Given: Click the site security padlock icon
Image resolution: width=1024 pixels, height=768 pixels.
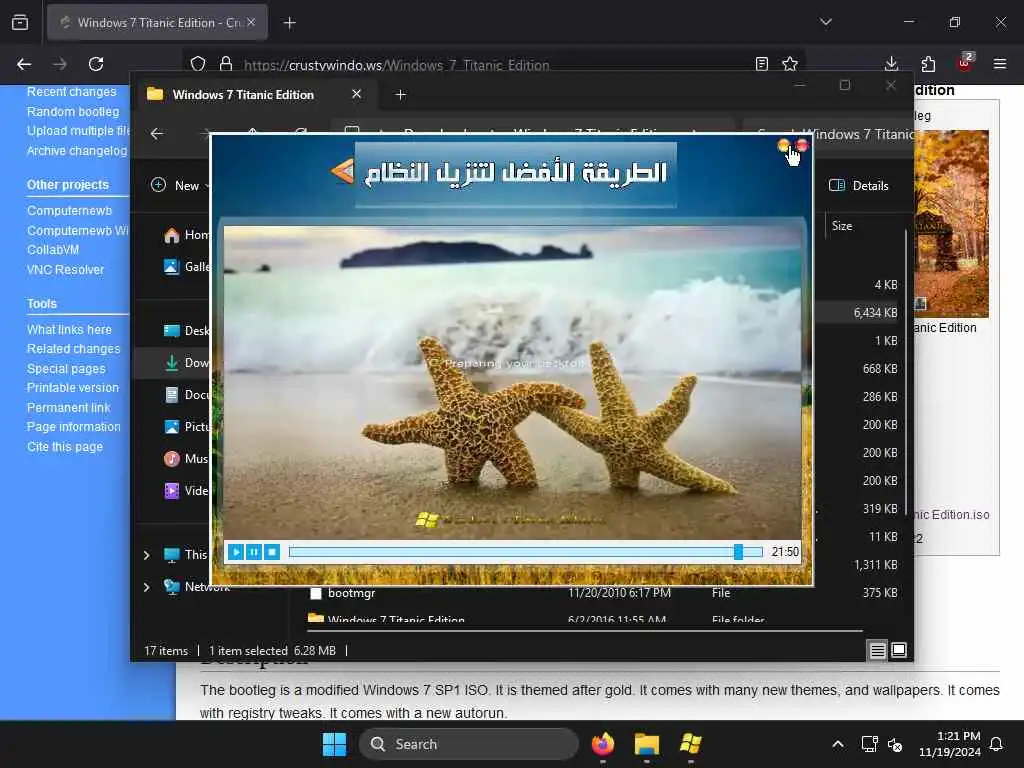Looking at the screenshot, I should tap(226, 64).
